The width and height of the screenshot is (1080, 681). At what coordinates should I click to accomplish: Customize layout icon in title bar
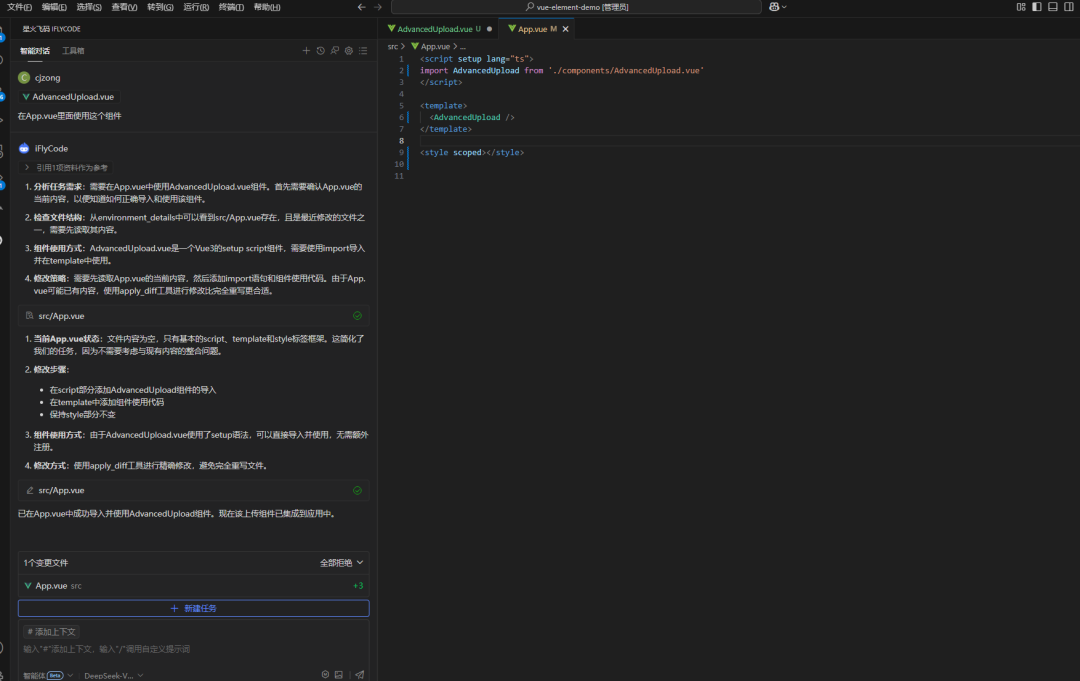coord(1021,7)
